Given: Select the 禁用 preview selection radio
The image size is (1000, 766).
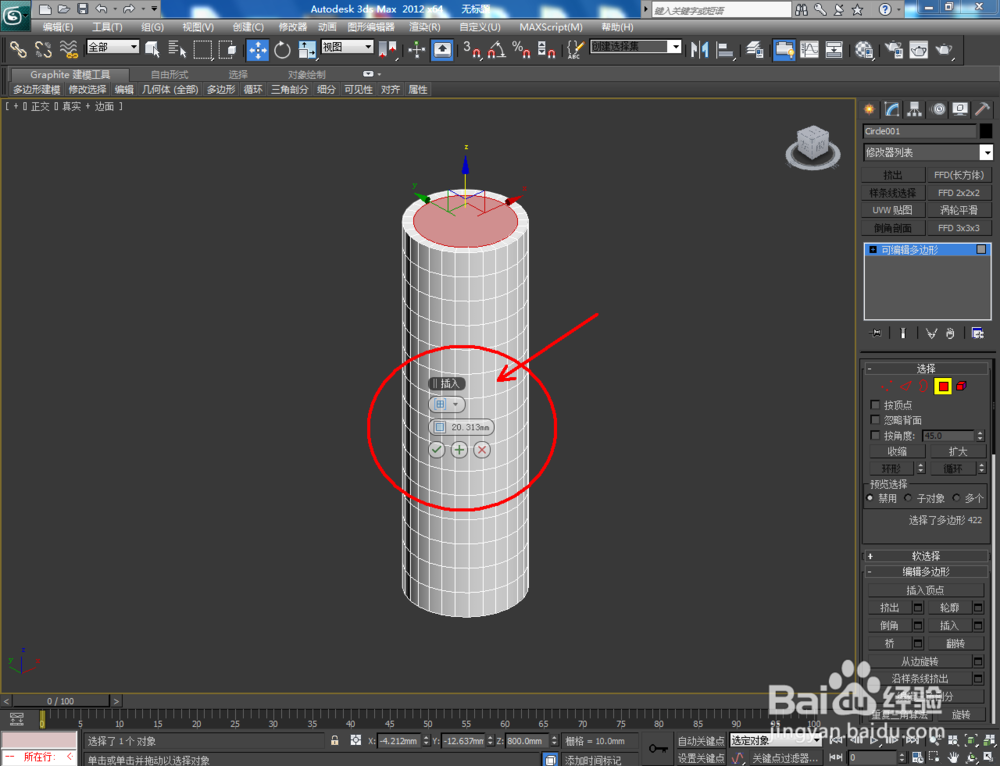Looking at the screenshot, I should [x=871, y=498].
